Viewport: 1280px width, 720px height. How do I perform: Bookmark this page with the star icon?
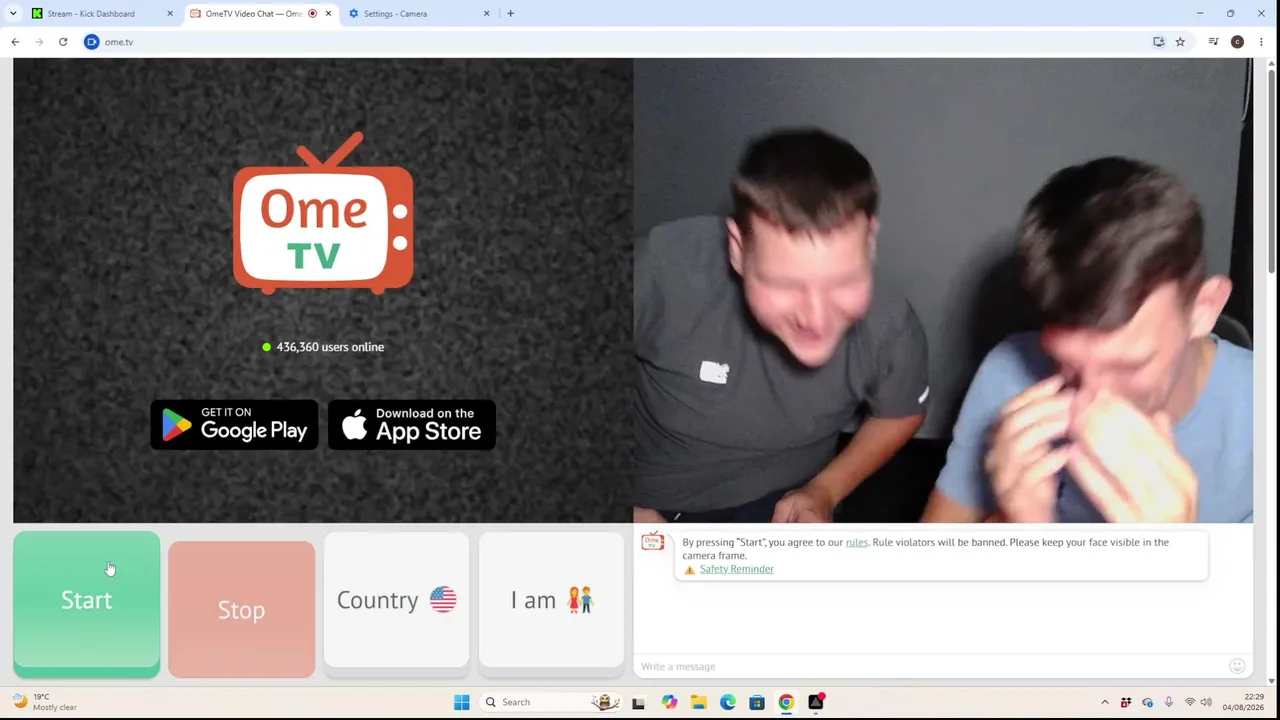tap(1180, 42)
